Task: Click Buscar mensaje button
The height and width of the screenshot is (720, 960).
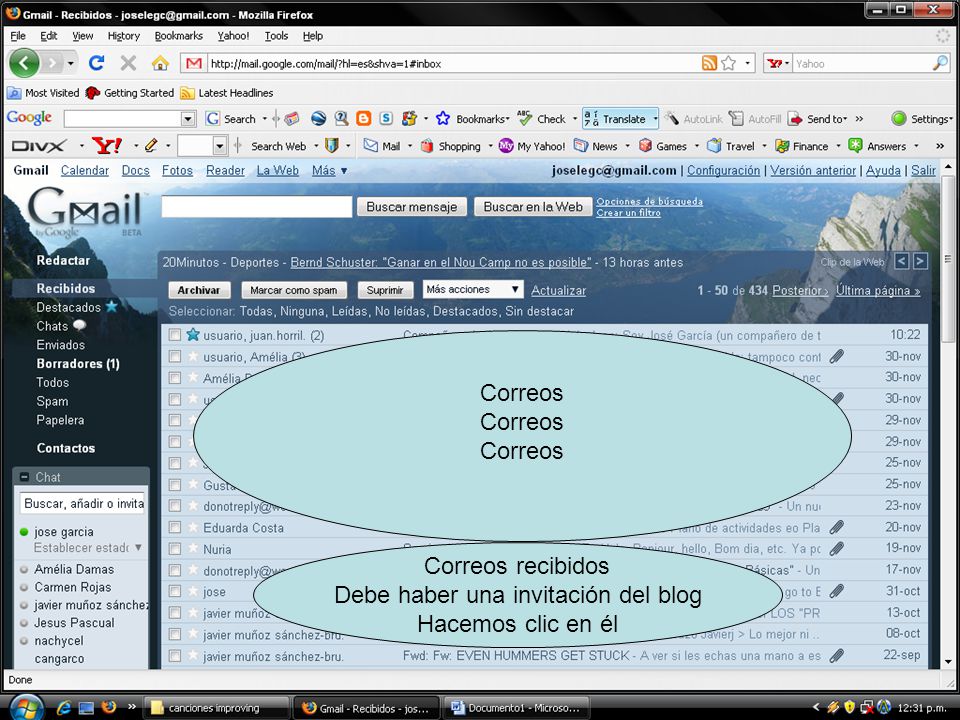Action: coord(411,206)
